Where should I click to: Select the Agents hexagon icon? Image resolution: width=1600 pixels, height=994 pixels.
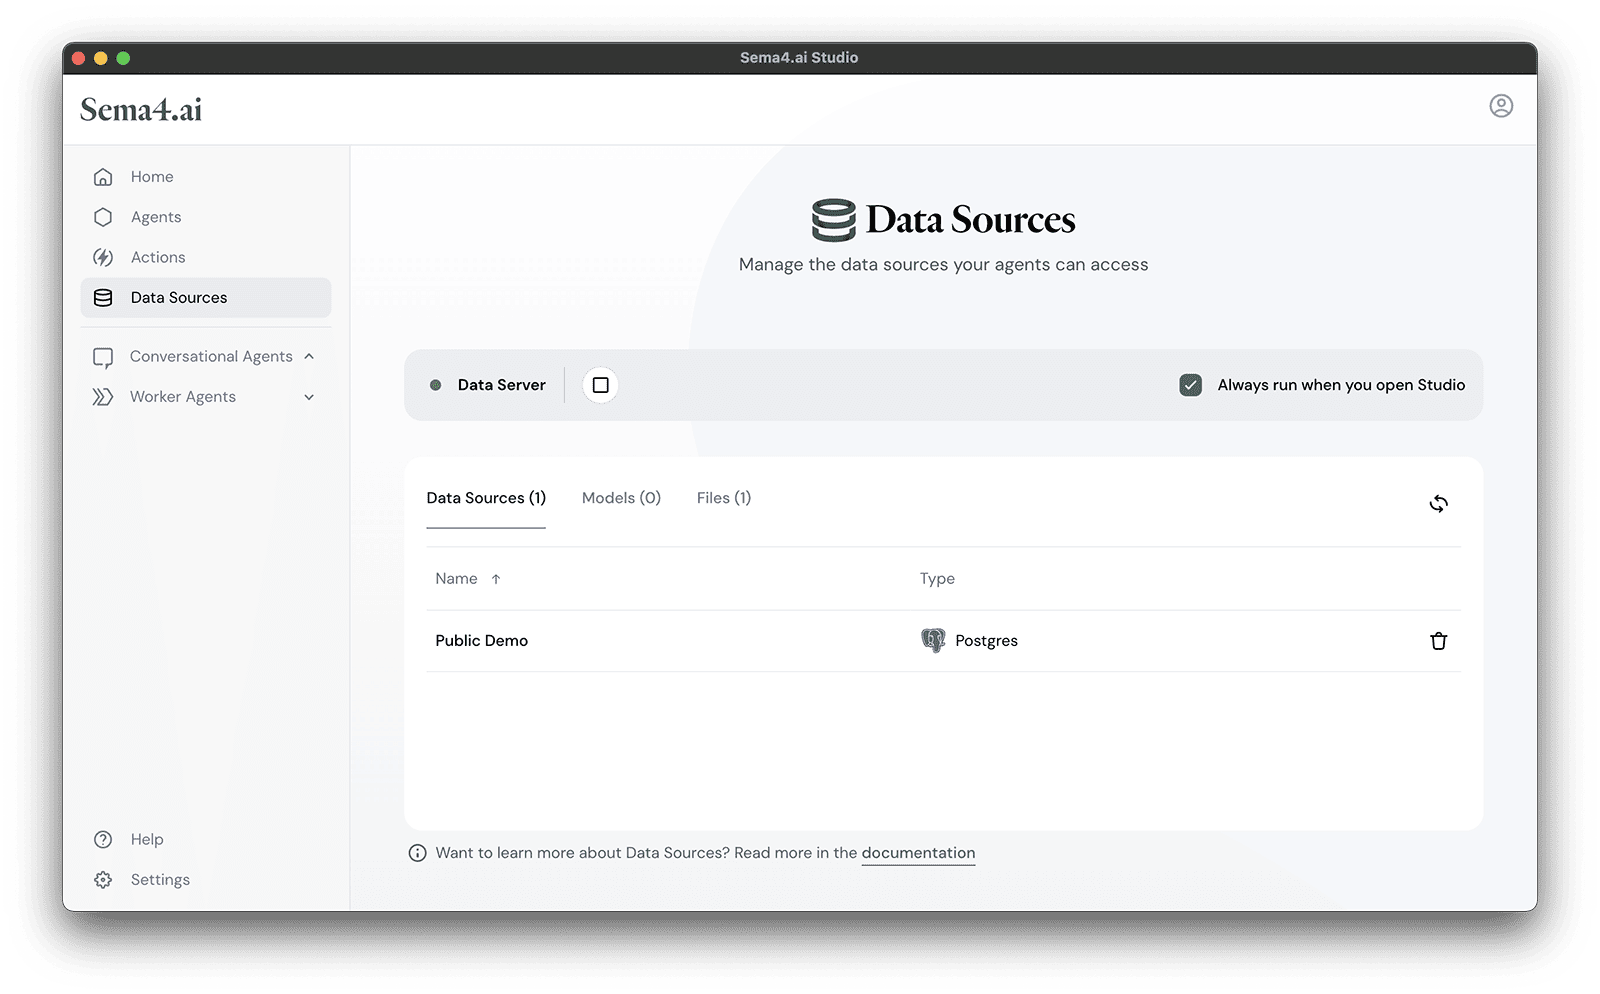(103, 216)
